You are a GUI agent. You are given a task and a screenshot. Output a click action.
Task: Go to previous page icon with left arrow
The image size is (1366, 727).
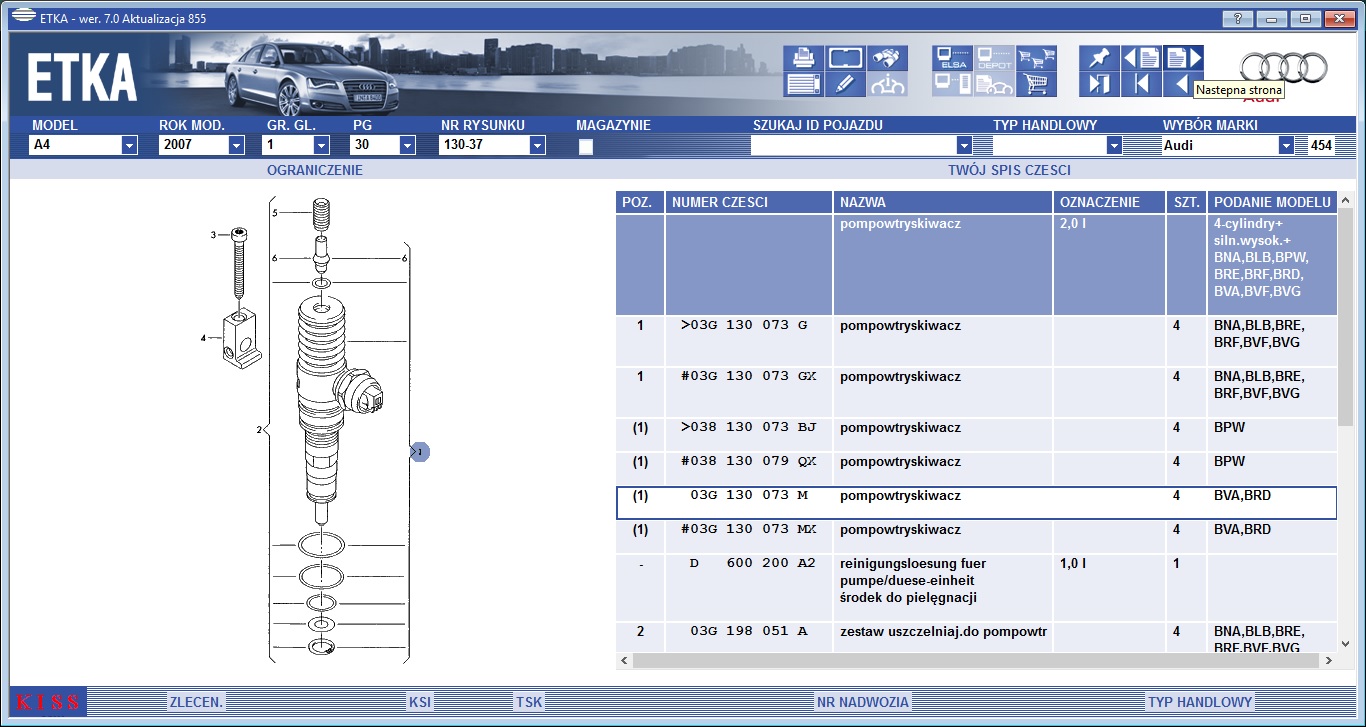[1141, 58]
